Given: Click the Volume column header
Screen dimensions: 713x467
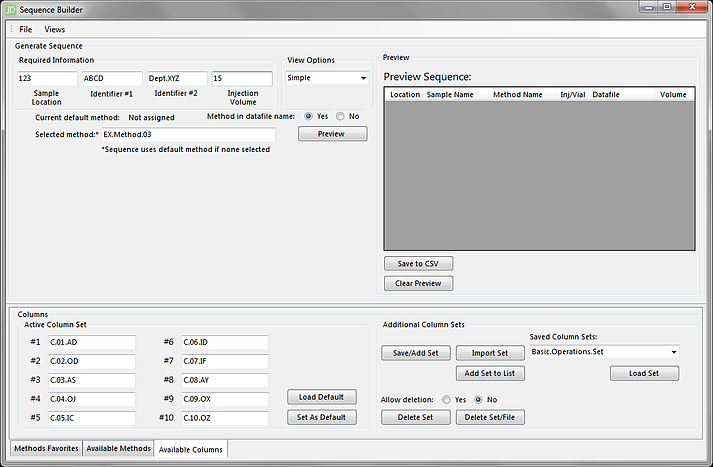Looking at the screenshot, I should click(x=675, y=95).
